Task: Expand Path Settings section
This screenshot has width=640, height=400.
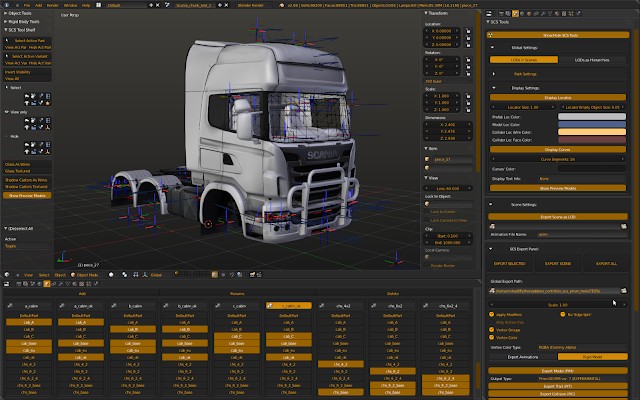Action: pos(493,74)
